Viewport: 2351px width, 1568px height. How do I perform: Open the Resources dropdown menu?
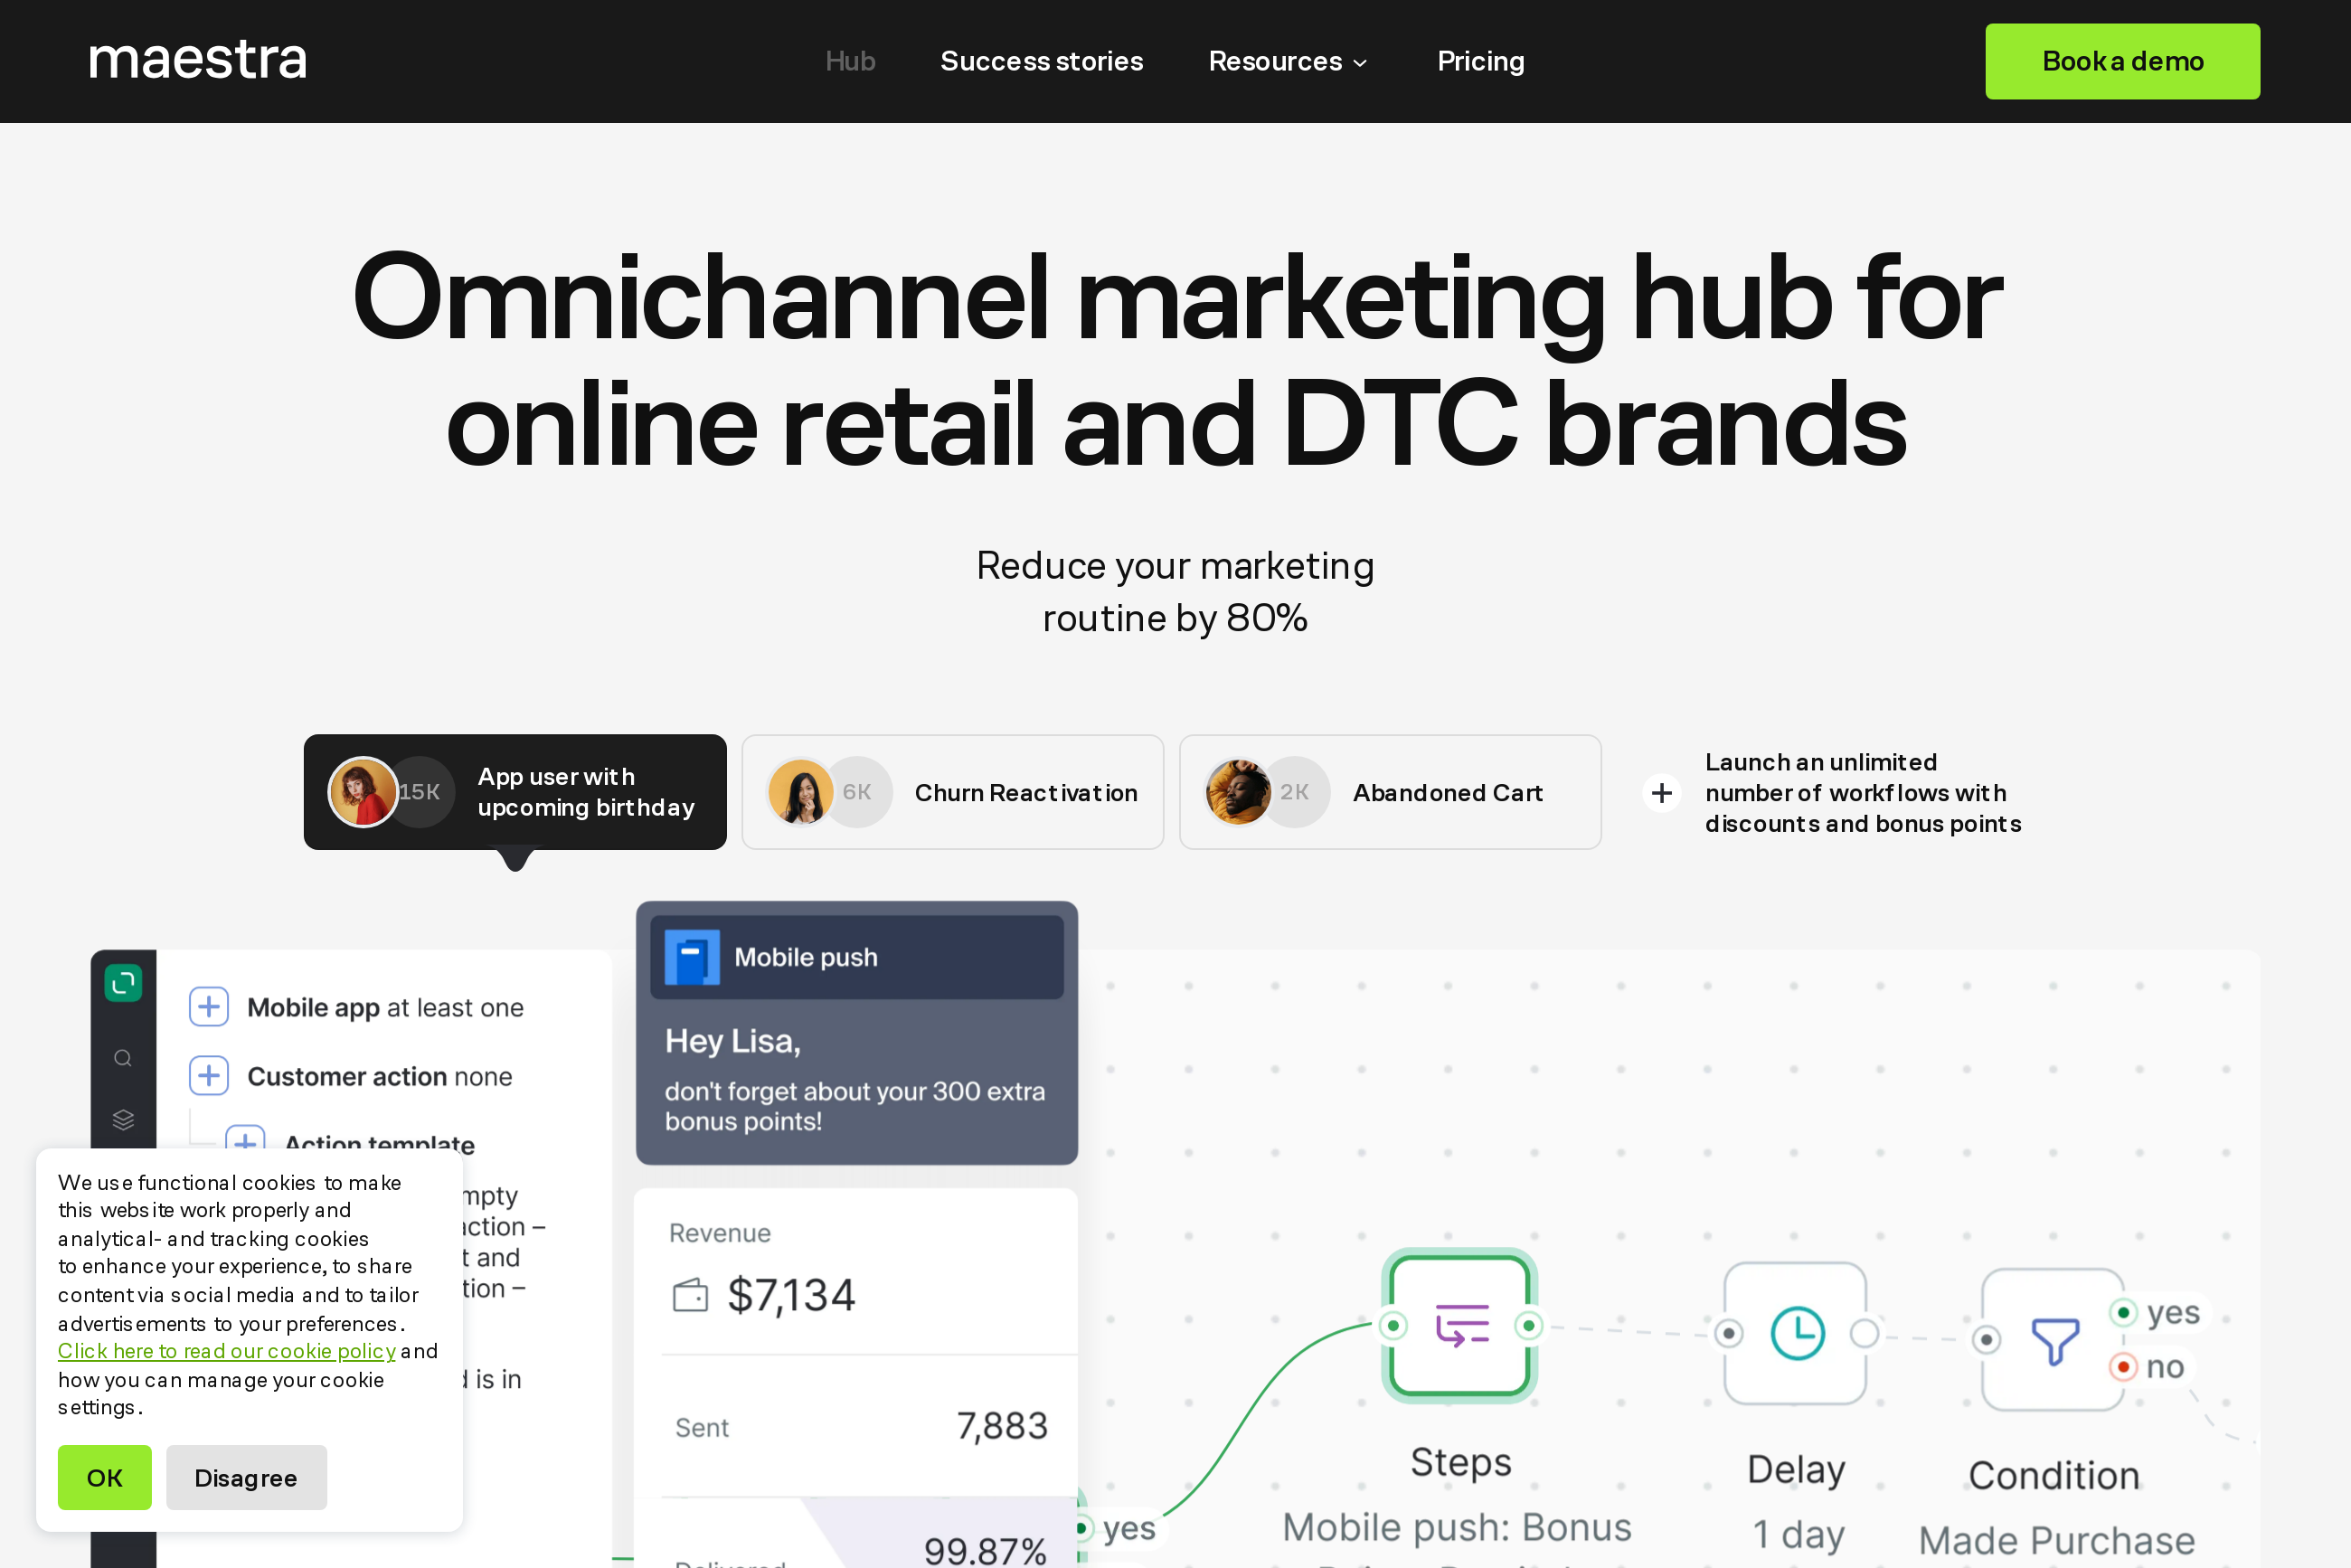pyautogui.click(x=1287, y=61)
